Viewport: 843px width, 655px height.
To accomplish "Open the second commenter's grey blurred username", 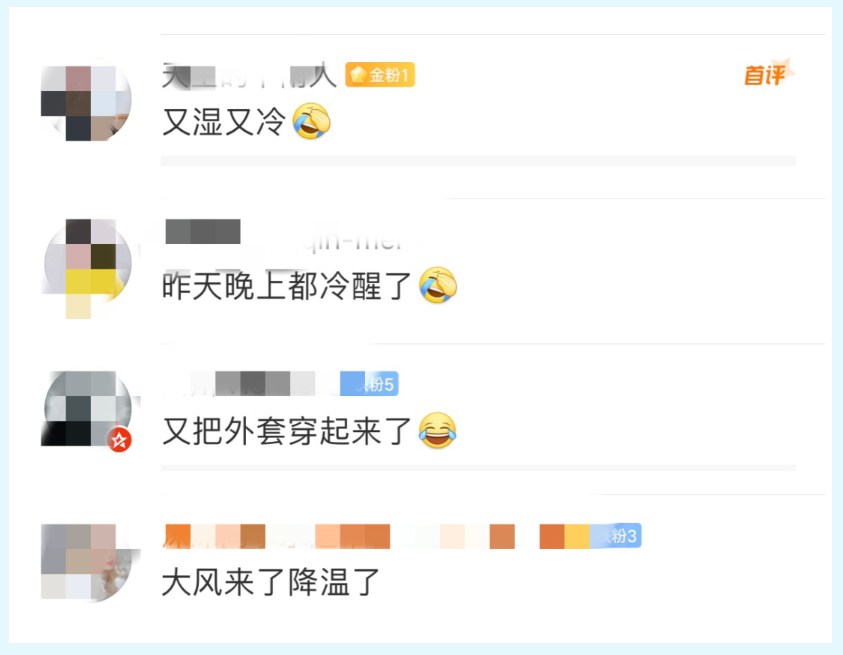I will tap(203, 232).
